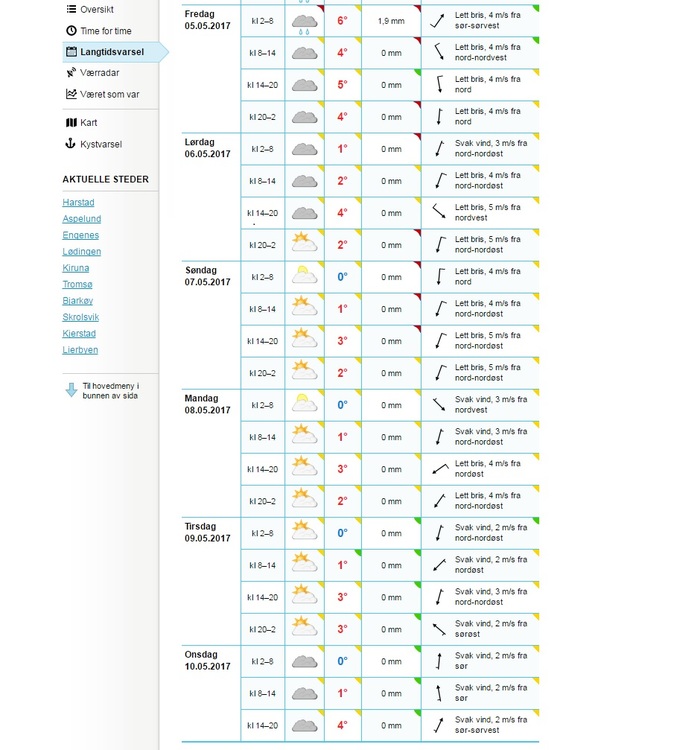Open the Lødingen link
Image resolution: width=677 pixels, height=750 pixels.
point(82,252)
